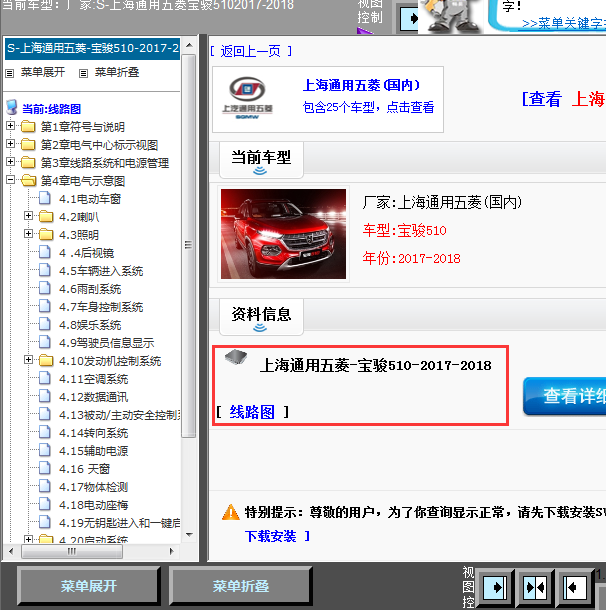
Task: Open the 线路图 link in 资料信息
Action: pyautogui.click(x=252, y=412)
